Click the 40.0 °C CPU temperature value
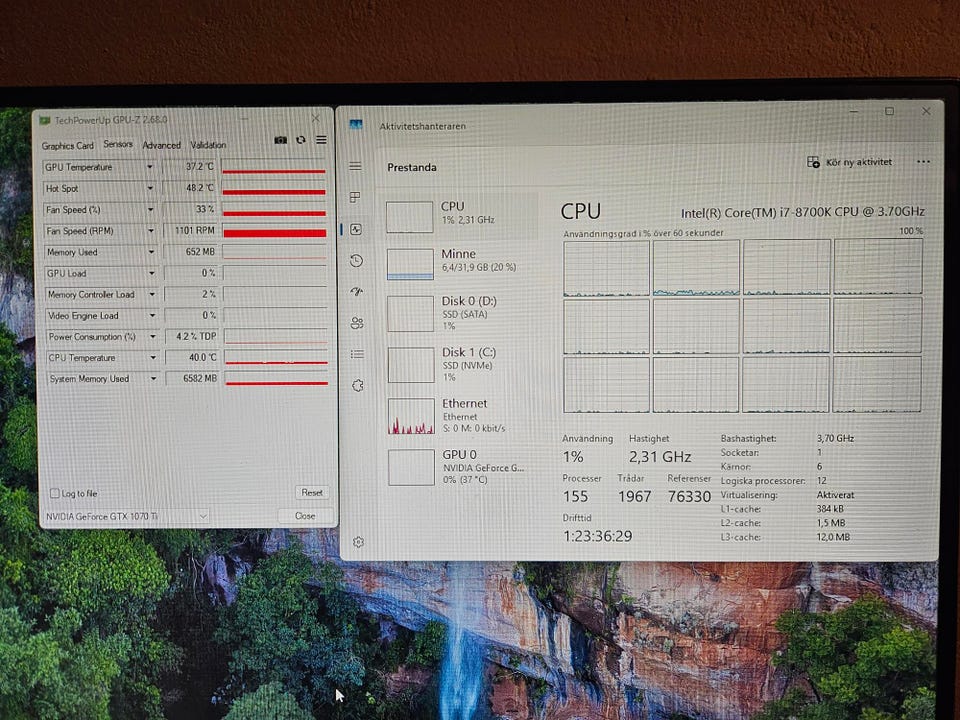960x720 pixels. 202,357
